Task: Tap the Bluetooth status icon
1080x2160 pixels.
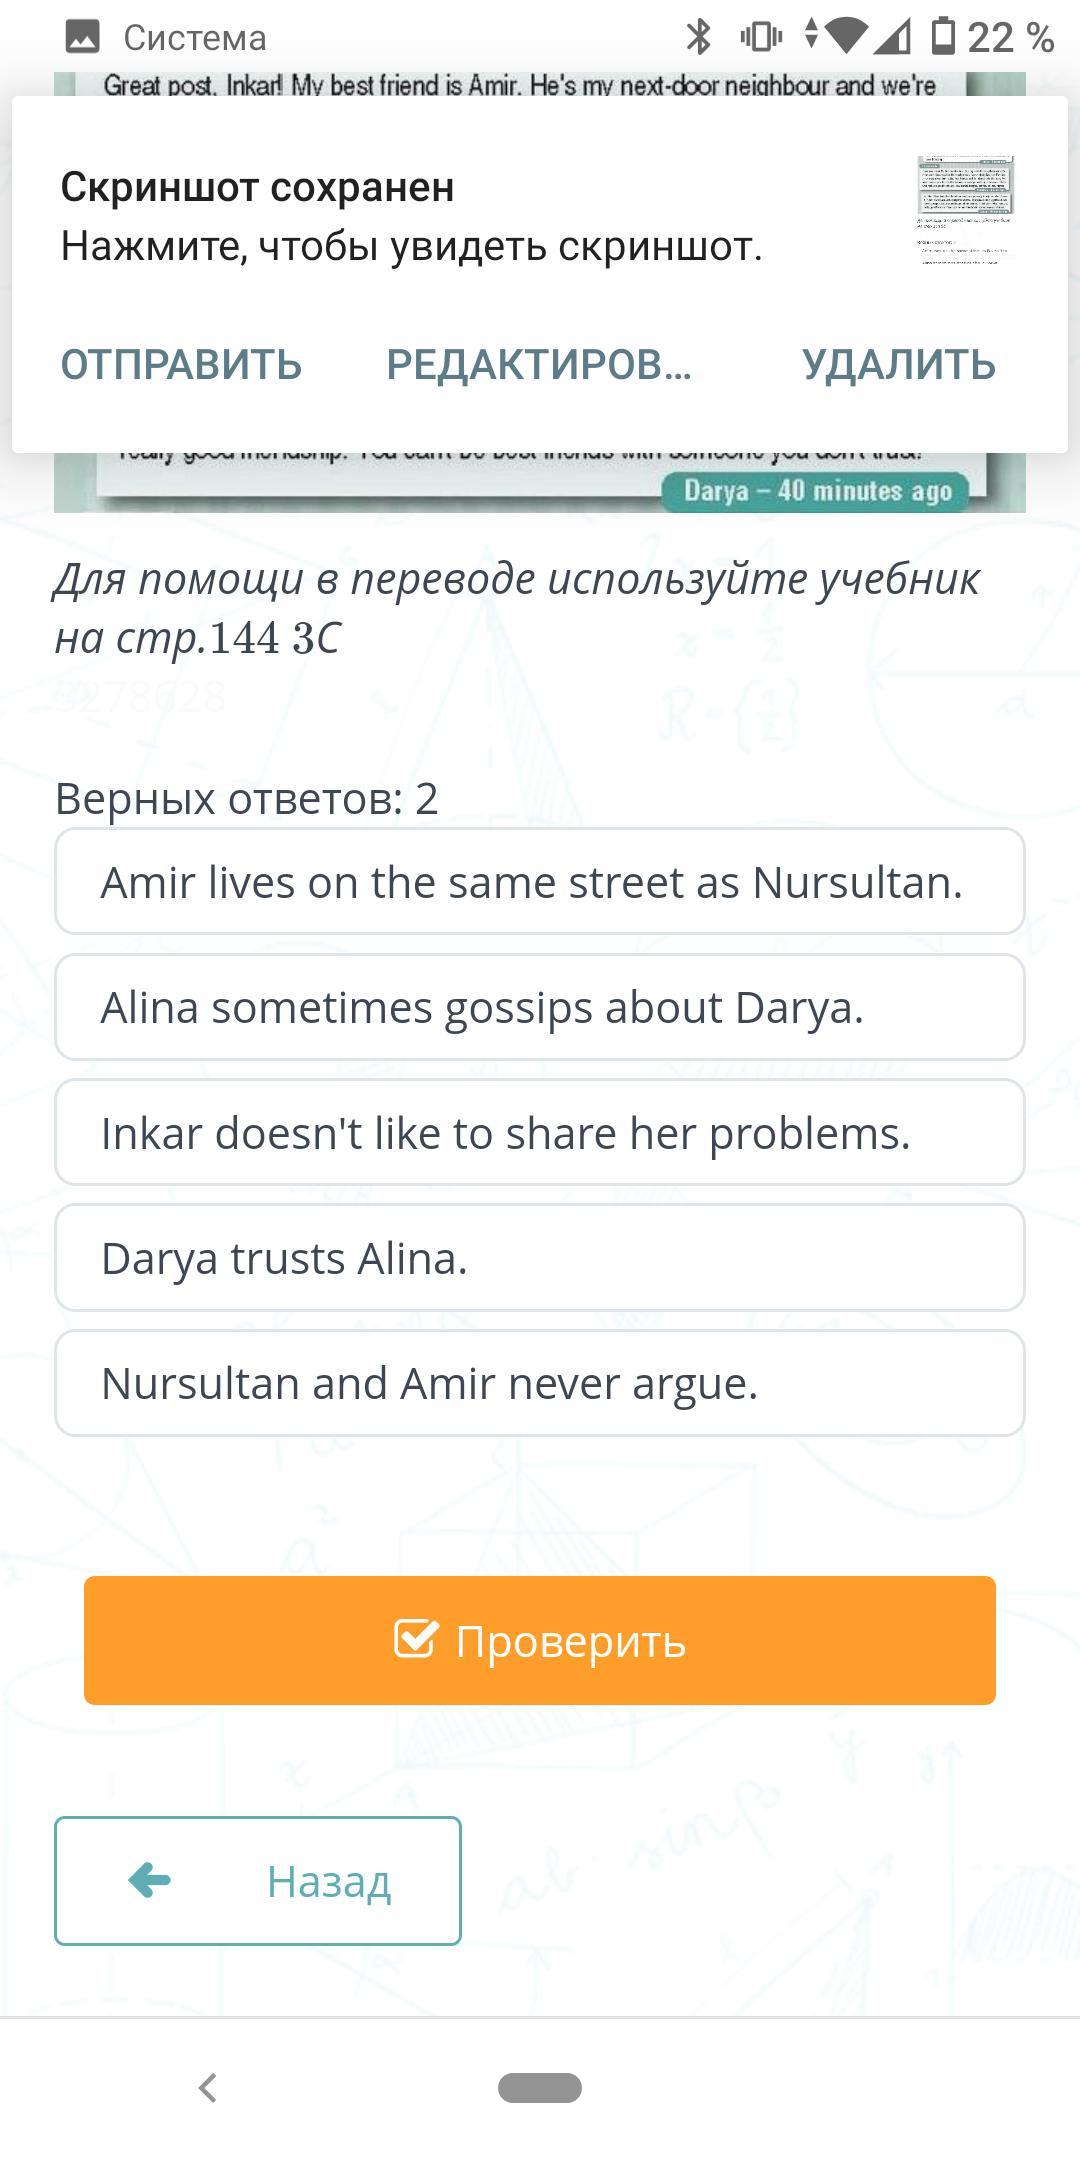Action: click(x=698, y=38)
